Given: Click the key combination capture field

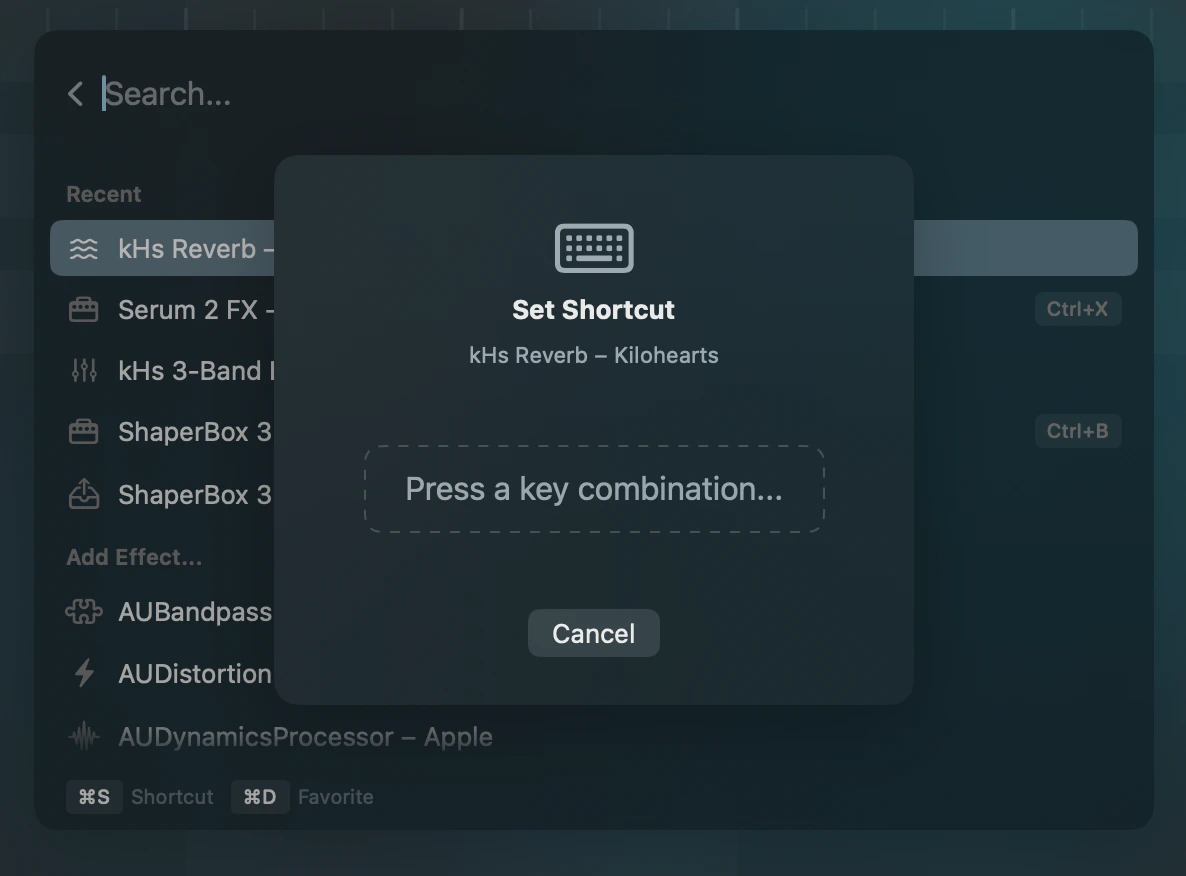Looking at the screenshot, I should point(594,489).
